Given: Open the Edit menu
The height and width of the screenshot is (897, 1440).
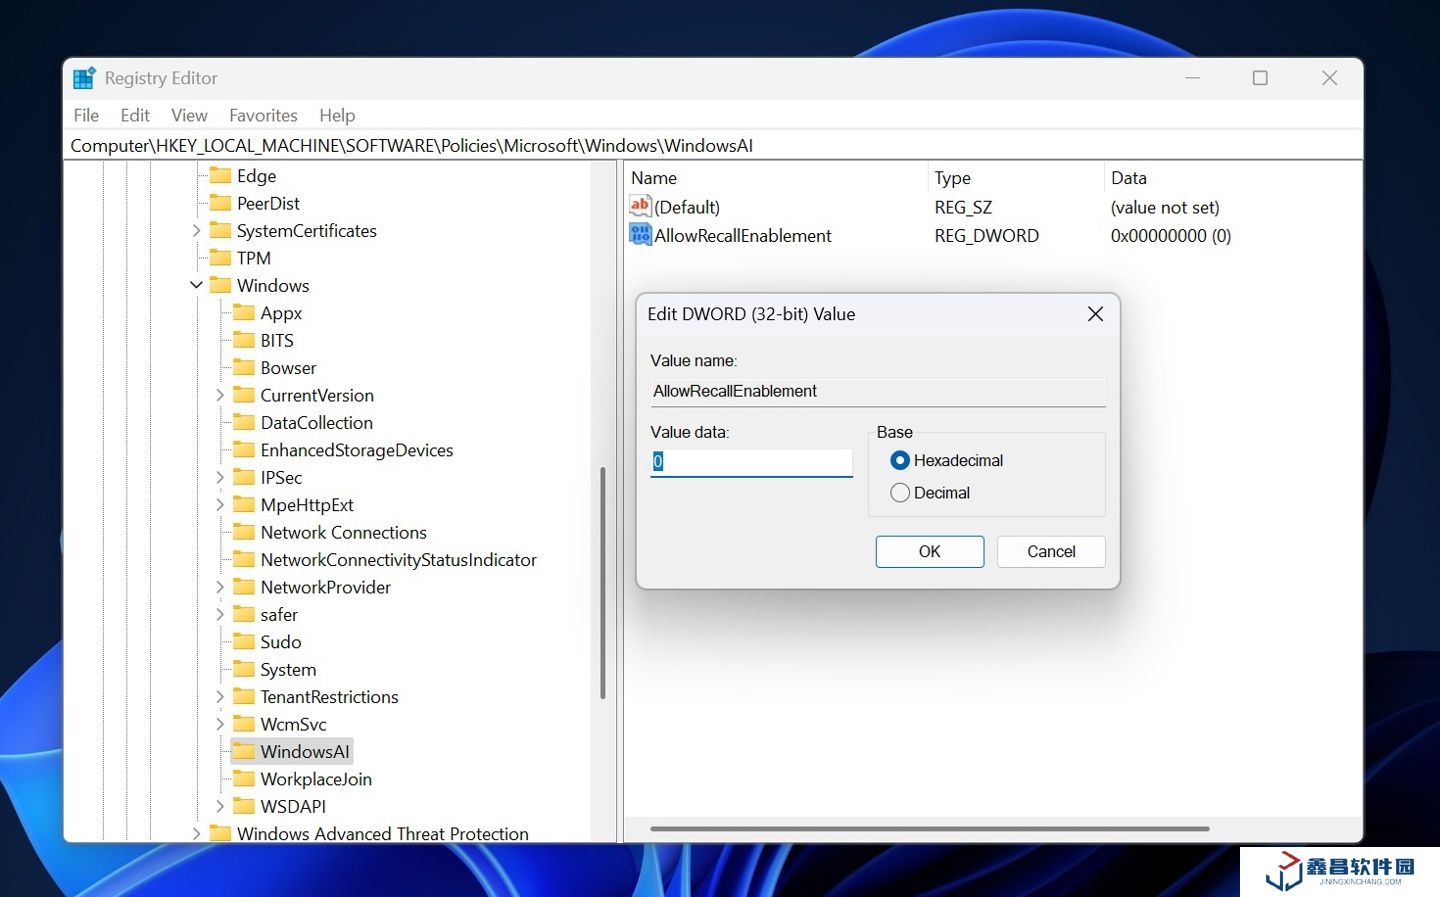Looking at the screenshot, I should click(x=135, y=115).
